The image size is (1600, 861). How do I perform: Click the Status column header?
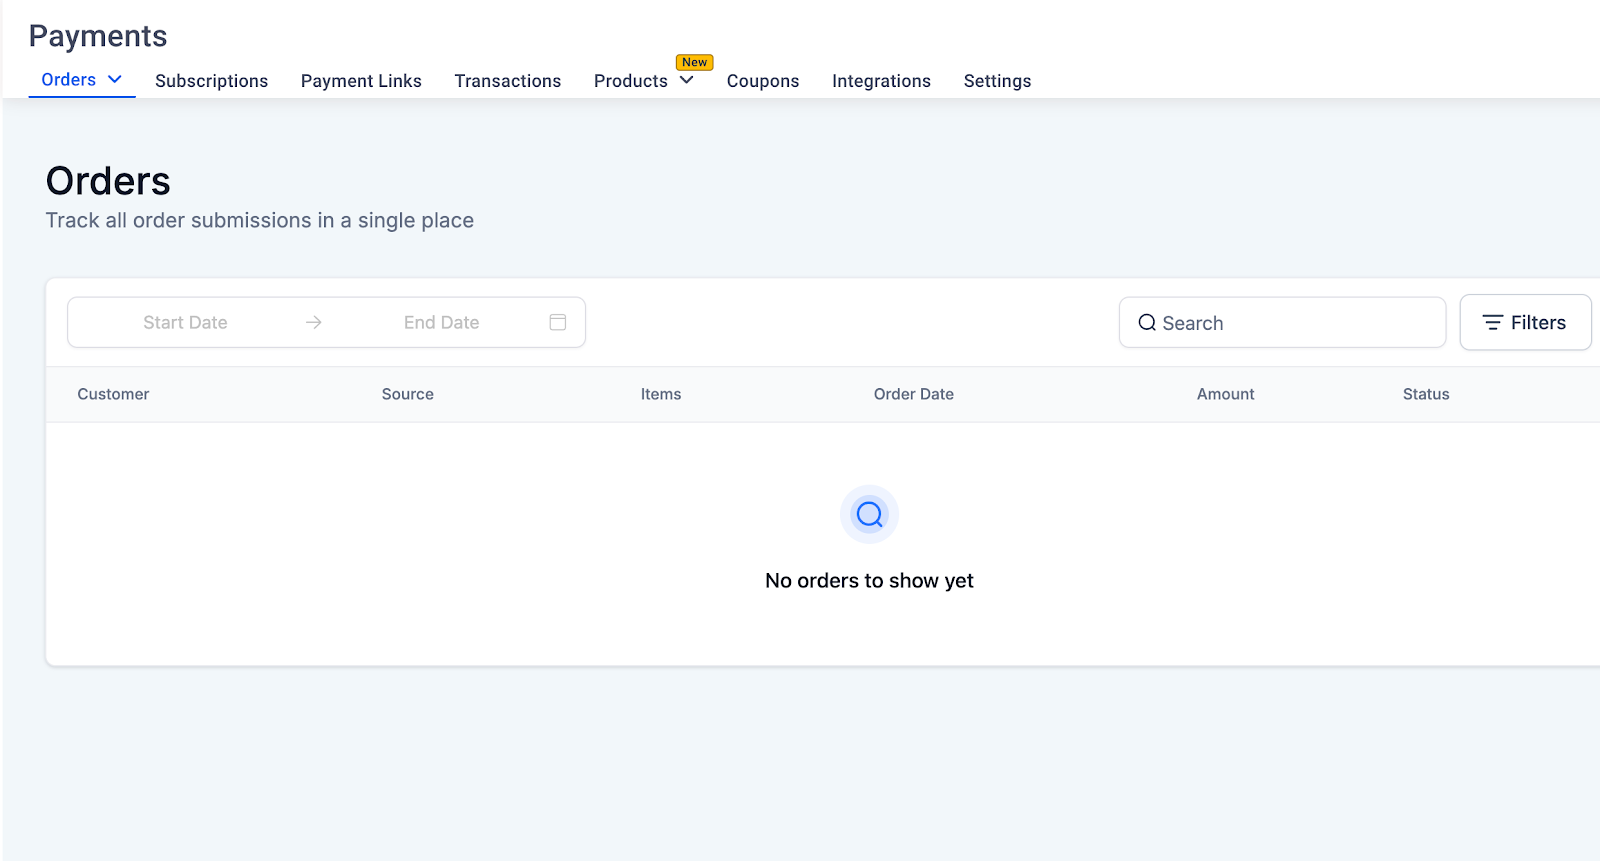click(1425, 394)
